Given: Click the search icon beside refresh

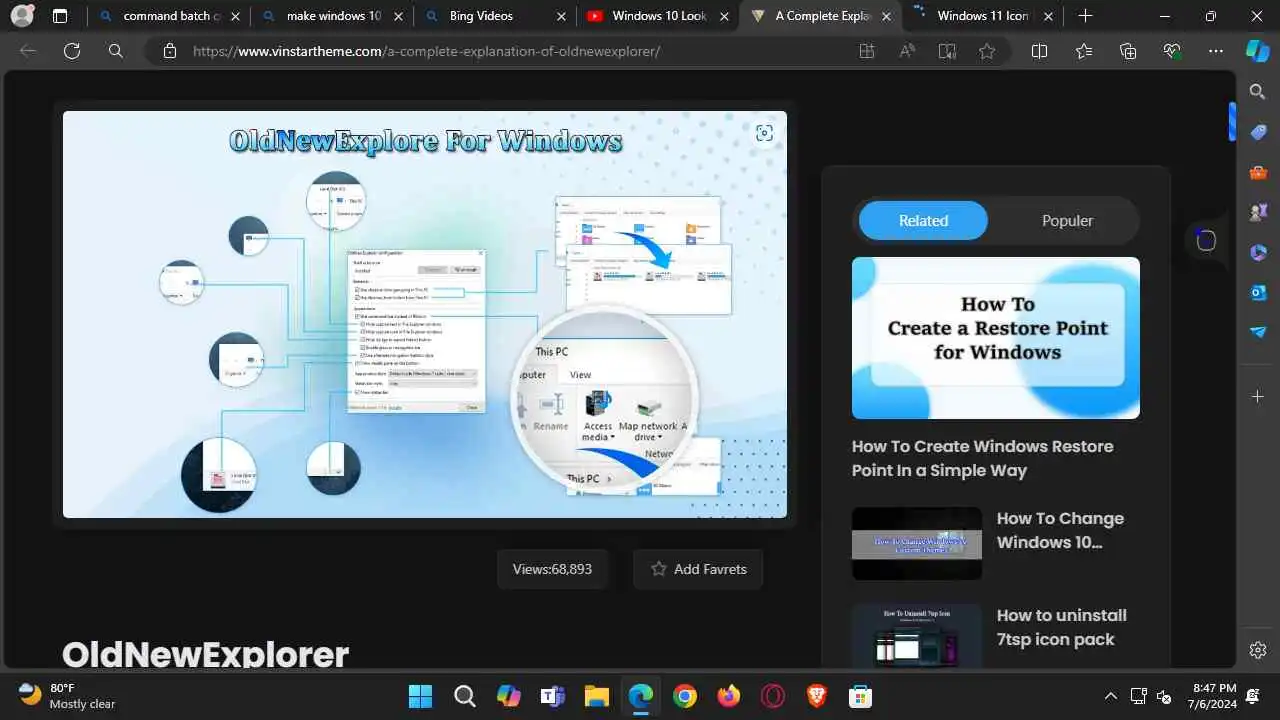Looking at the screenshot, I should pos(116,51).
